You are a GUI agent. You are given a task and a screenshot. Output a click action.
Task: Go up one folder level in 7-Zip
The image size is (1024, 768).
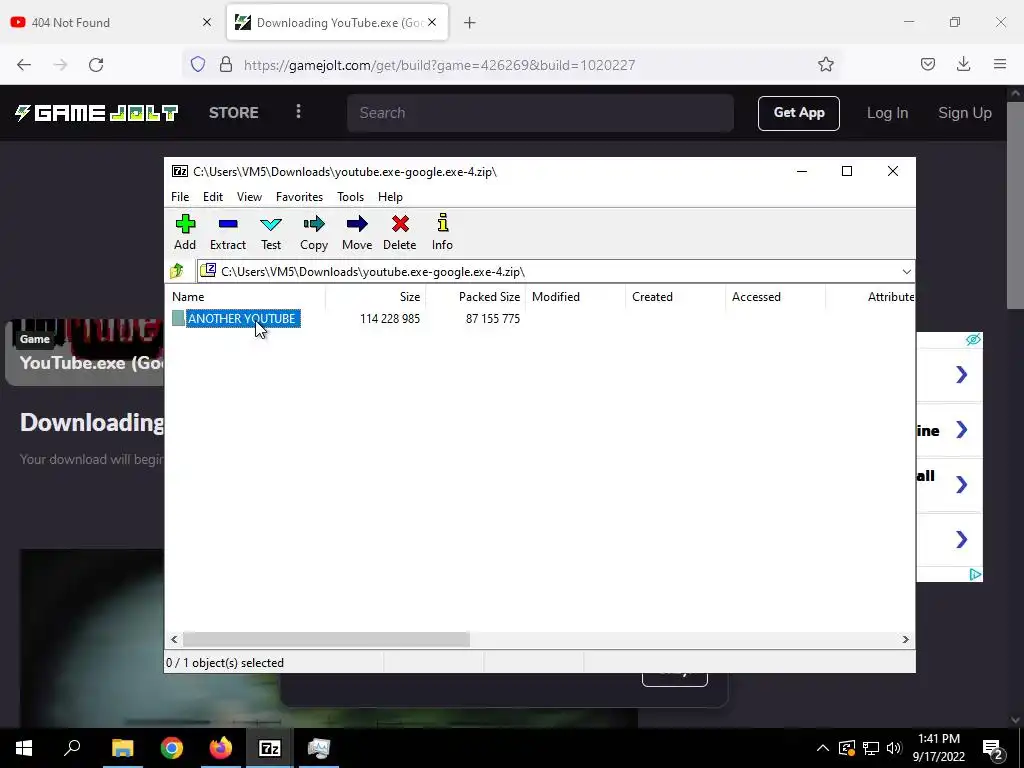pyautogui.click(x=177, y=271)
